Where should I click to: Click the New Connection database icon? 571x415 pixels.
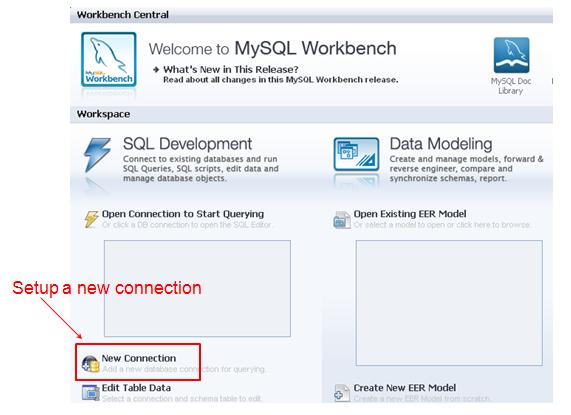[90, 364]
